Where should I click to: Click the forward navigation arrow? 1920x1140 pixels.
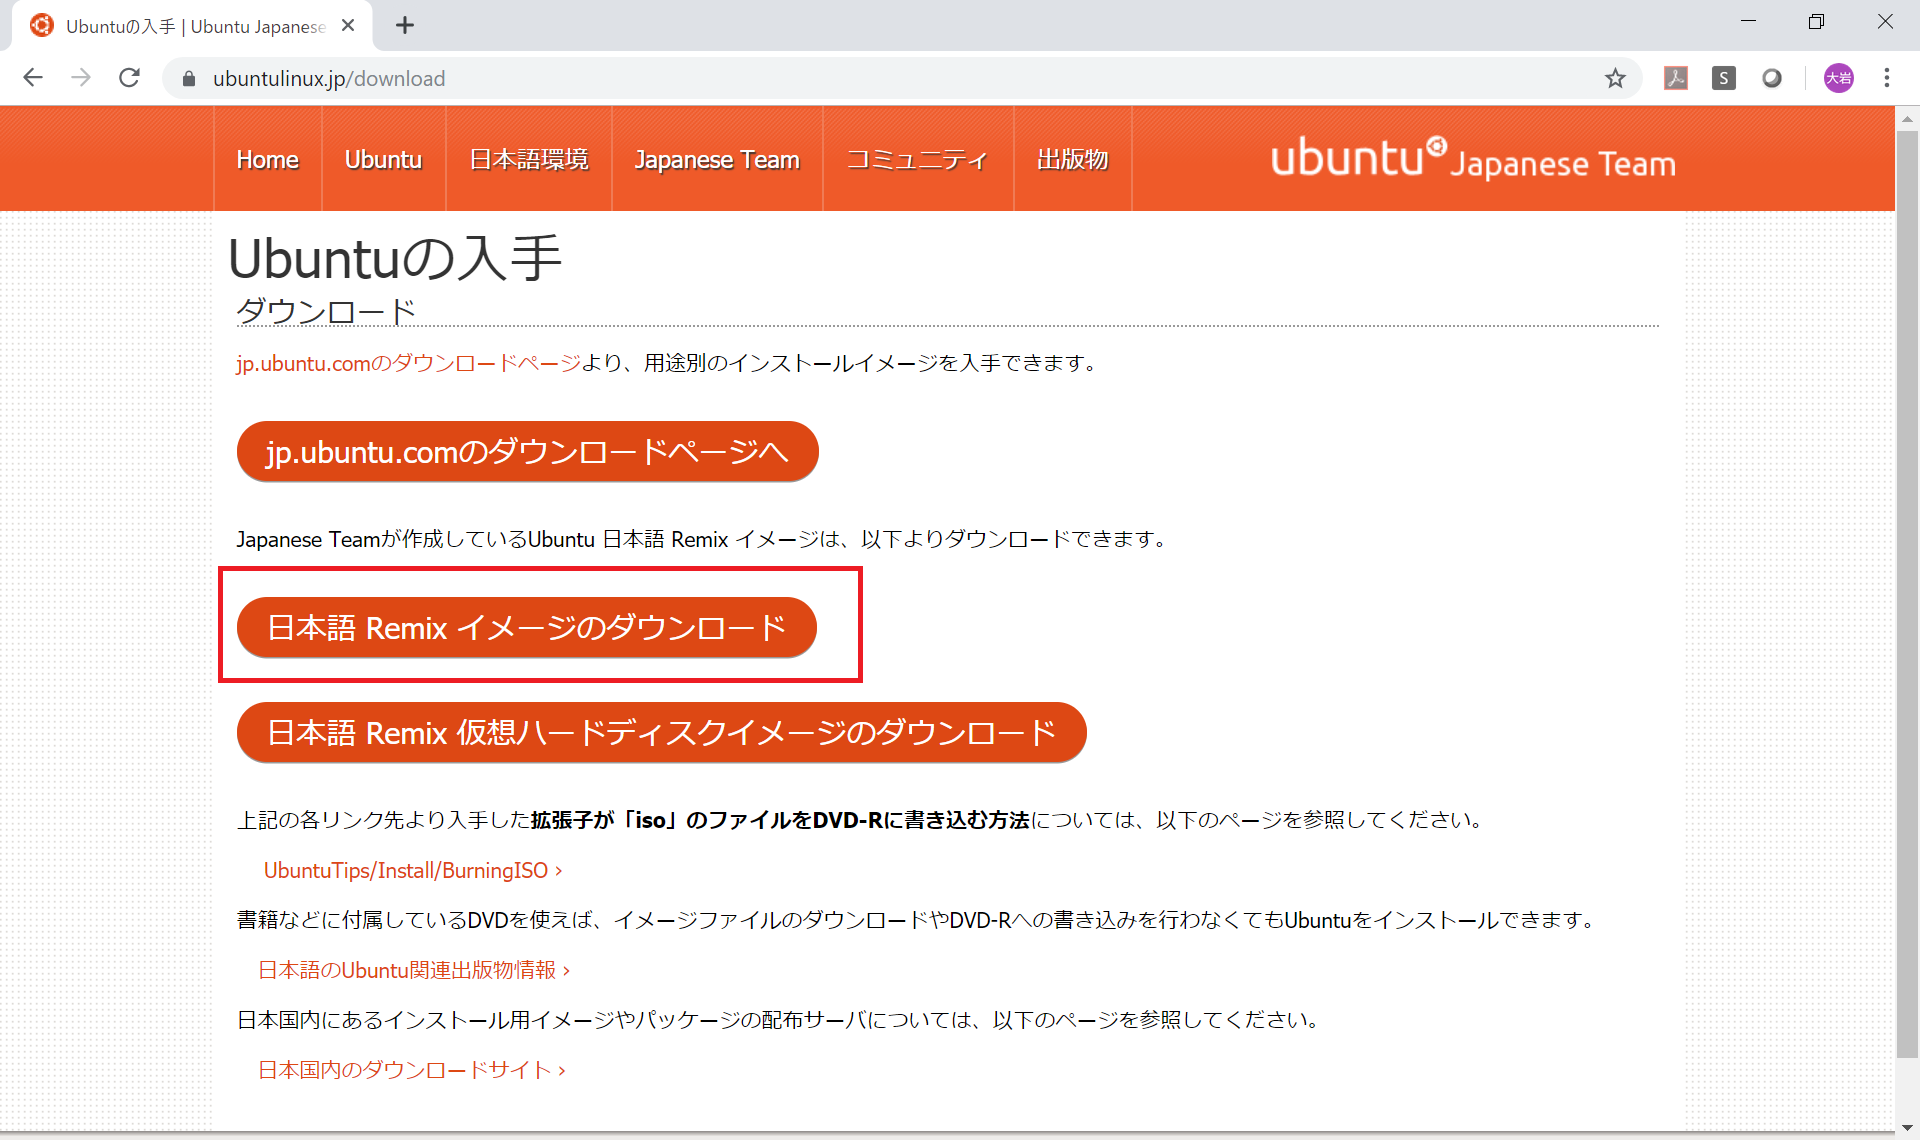(x=81, y=78)
